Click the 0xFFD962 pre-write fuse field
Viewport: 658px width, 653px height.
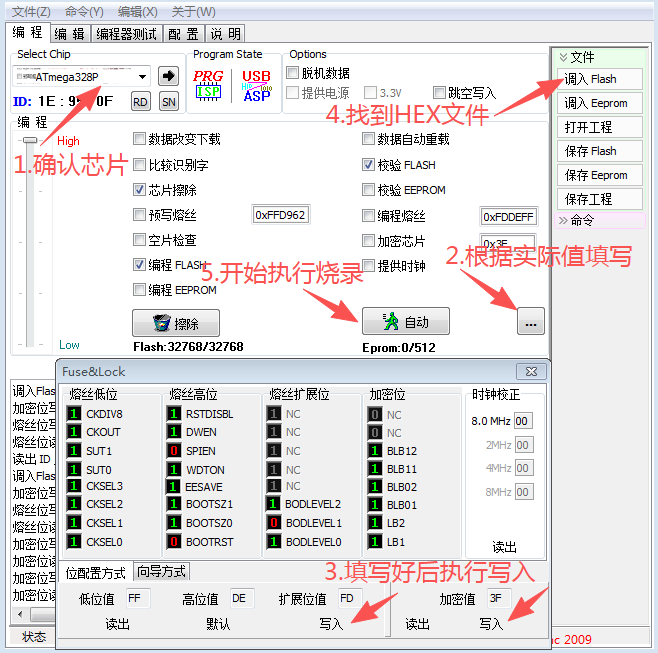pos(281,215)
